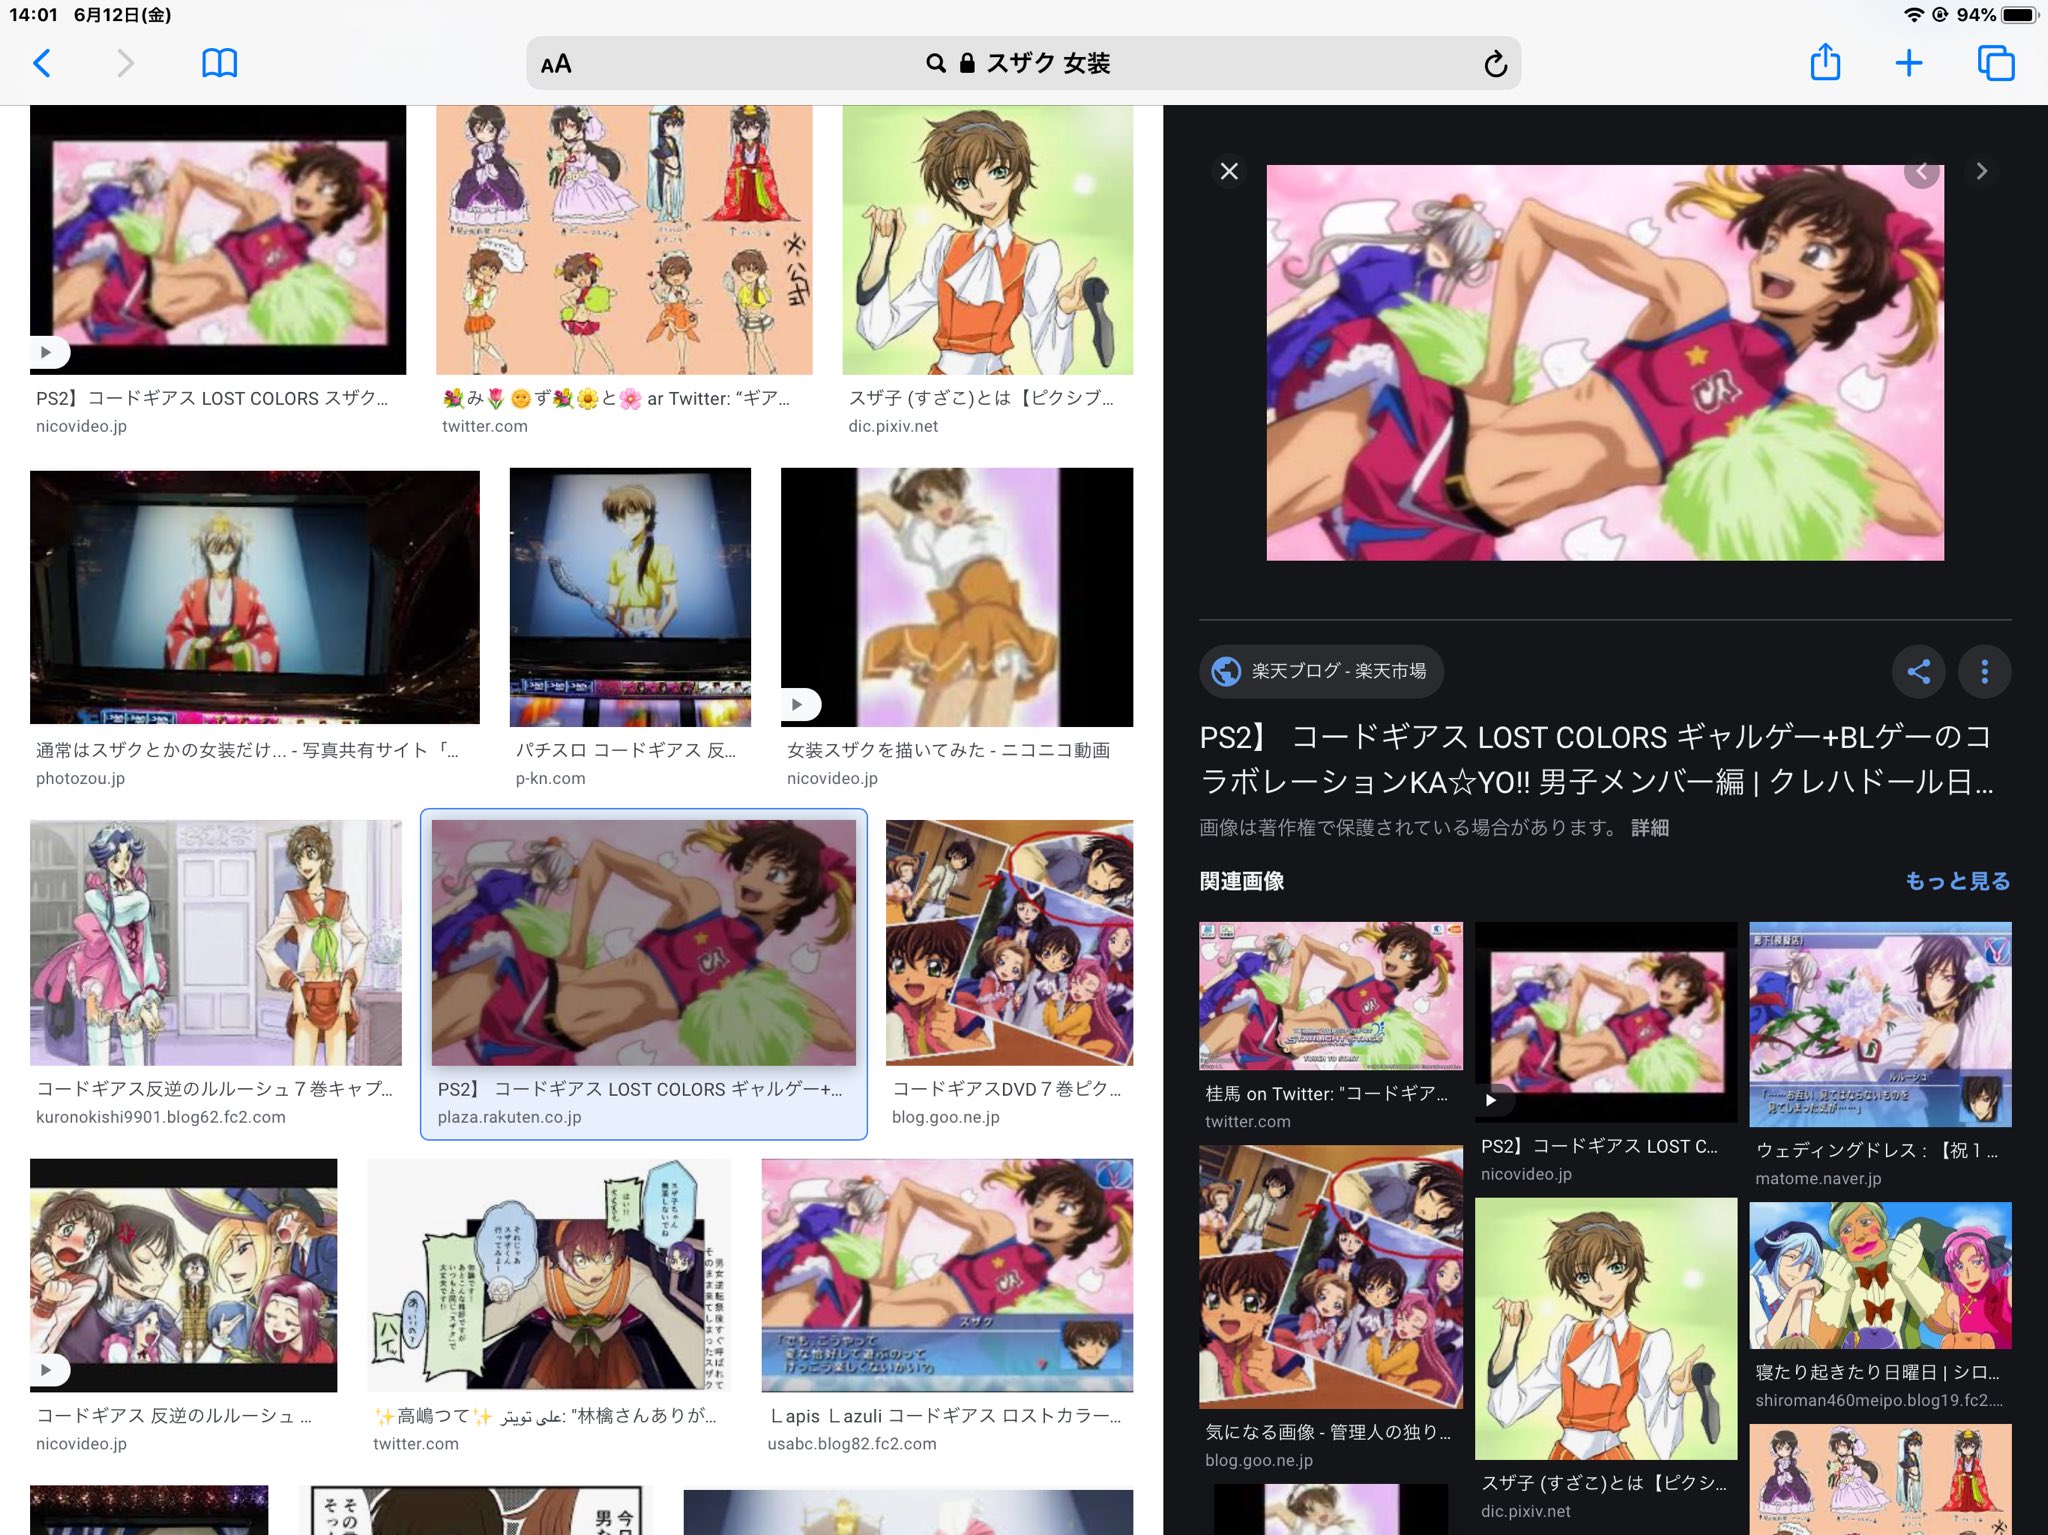The image size is (2048, 1535).
Task: Show all tabs overview icon
Action: [1995, 63]
